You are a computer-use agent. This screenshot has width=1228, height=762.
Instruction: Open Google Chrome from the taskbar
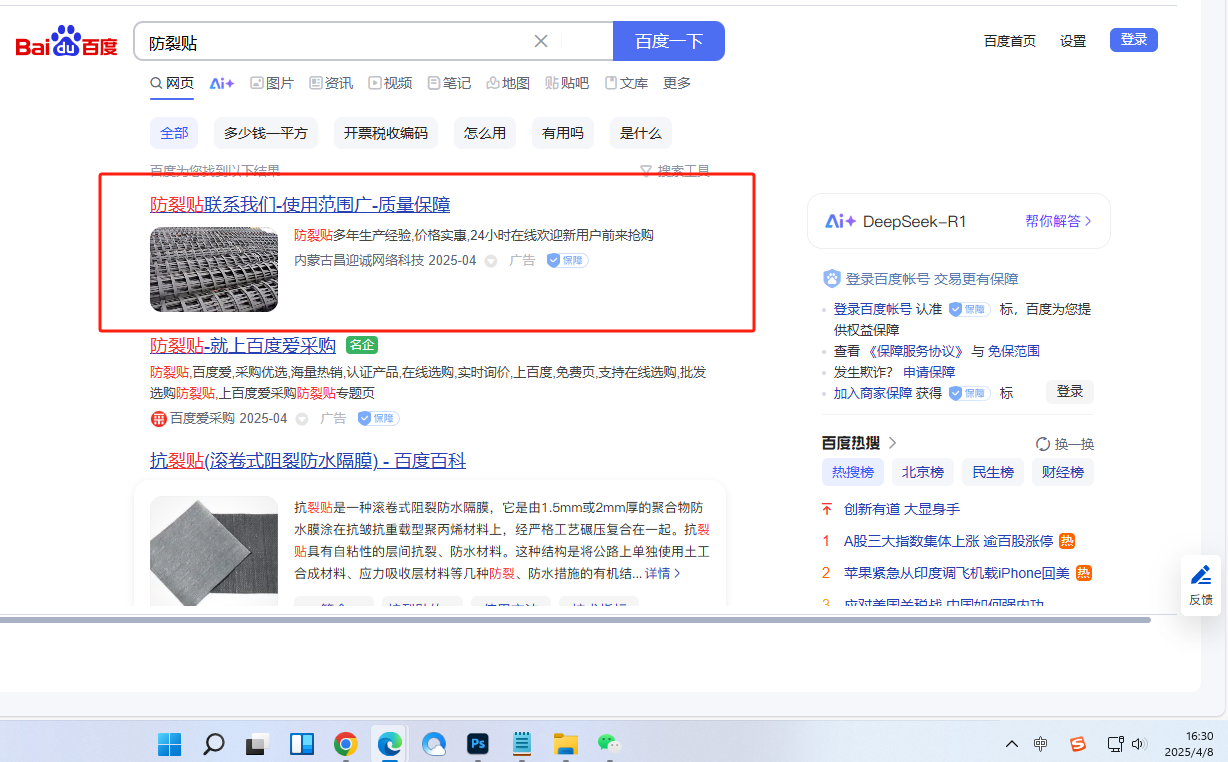[x=345, y=744]
